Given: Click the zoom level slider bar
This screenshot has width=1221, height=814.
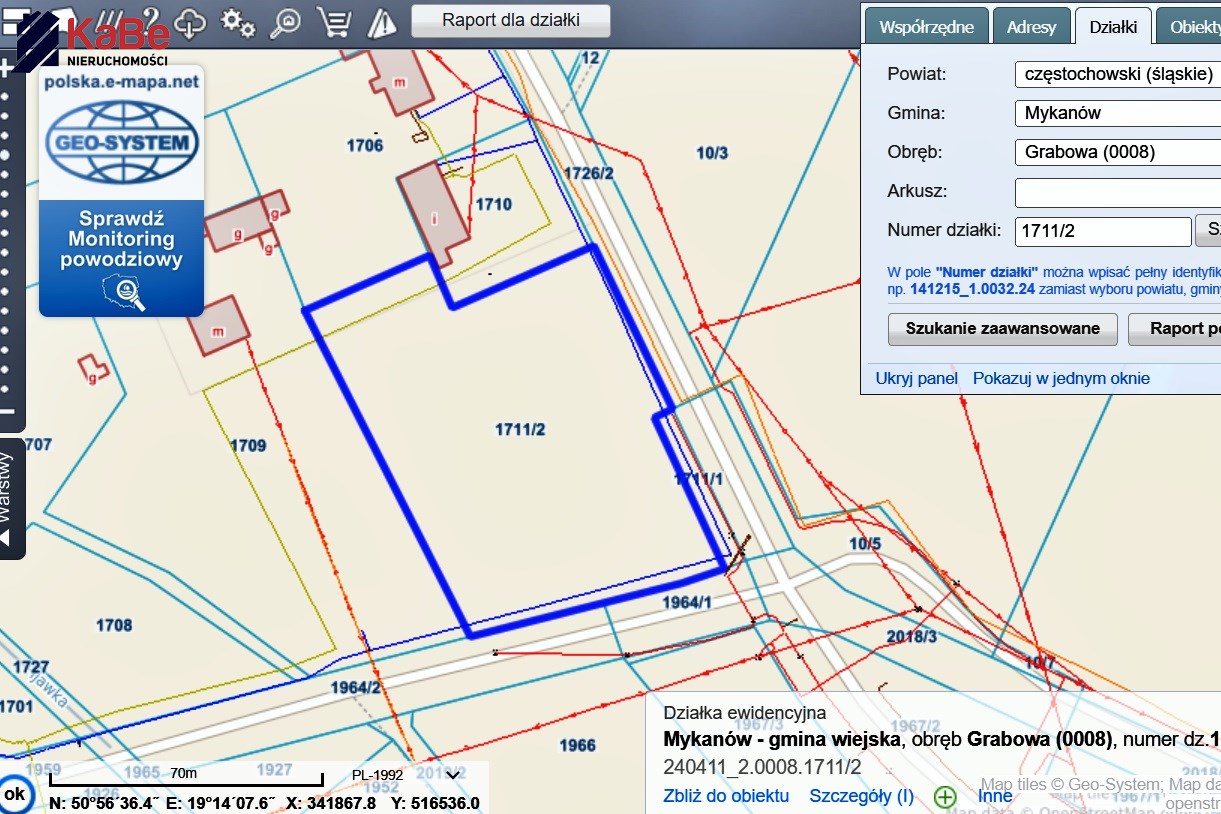Looking at the screenshot, I should point(7,240).
